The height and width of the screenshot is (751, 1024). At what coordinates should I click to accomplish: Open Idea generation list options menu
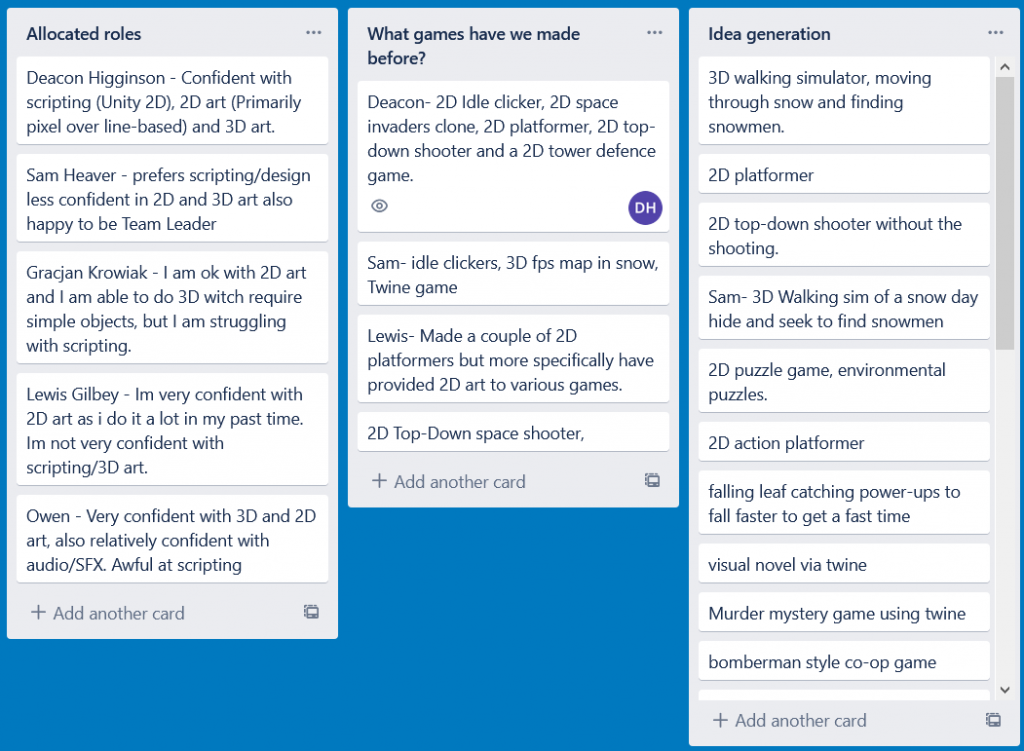(995, 33)
